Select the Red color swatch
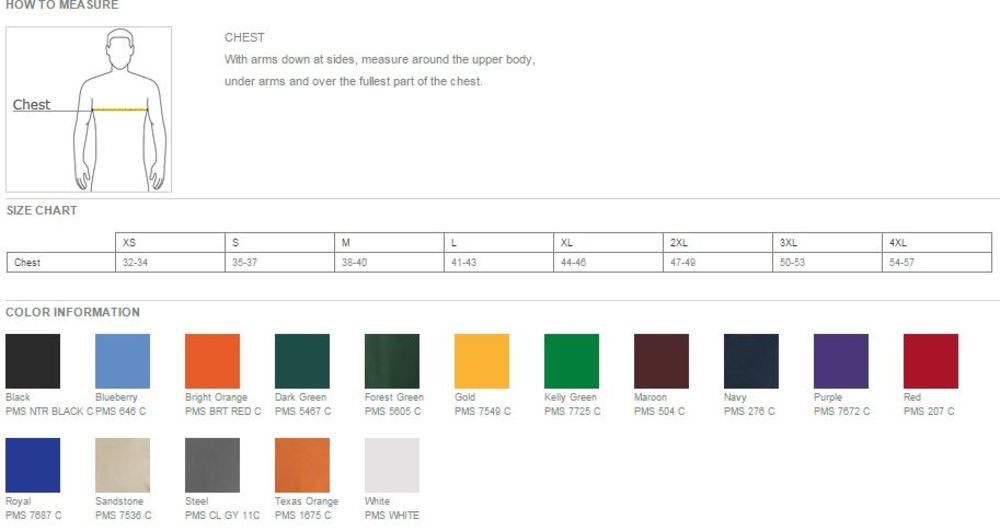This screenshot has height=531, width=1000. (931, 361)
